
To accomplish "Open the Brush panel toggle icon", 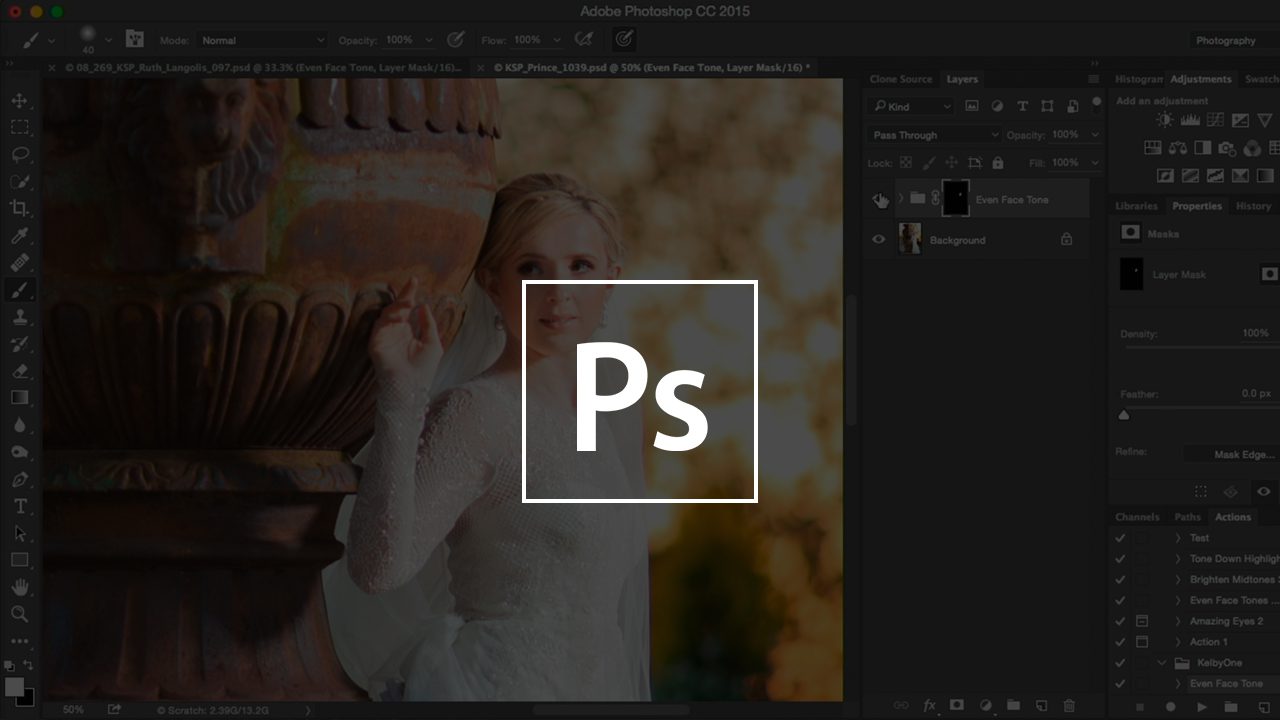I will pos(135,40).
